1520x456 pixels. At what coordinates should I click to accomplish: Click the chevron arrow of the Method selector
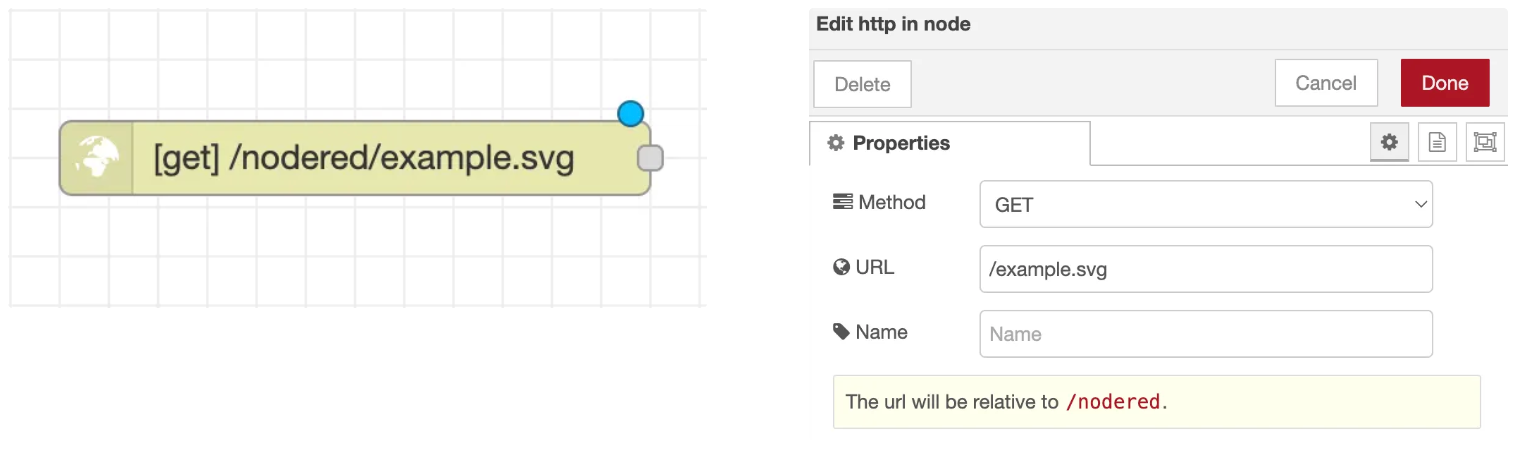click(1420, 204)
